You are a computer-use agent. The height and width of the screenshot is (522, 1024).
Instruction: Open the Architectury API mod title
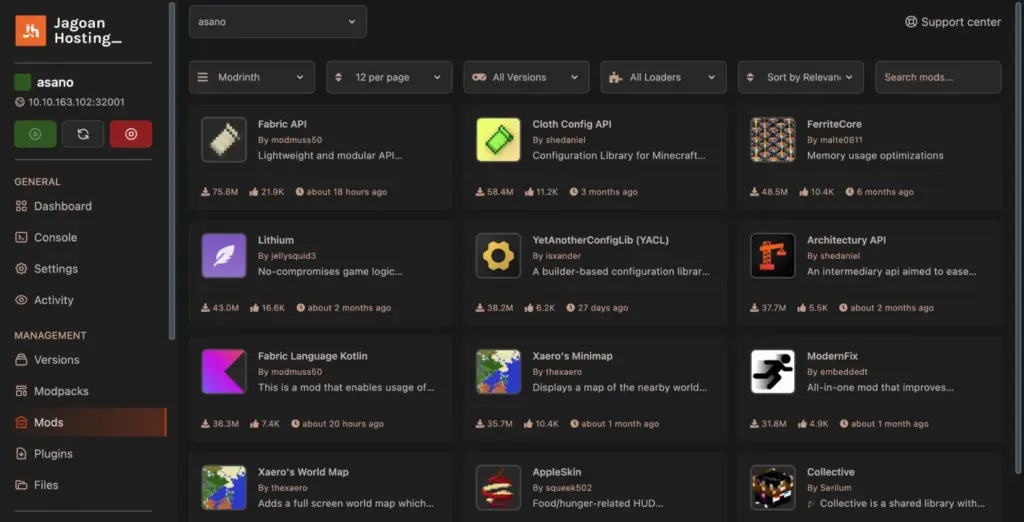tap(846, 240)
